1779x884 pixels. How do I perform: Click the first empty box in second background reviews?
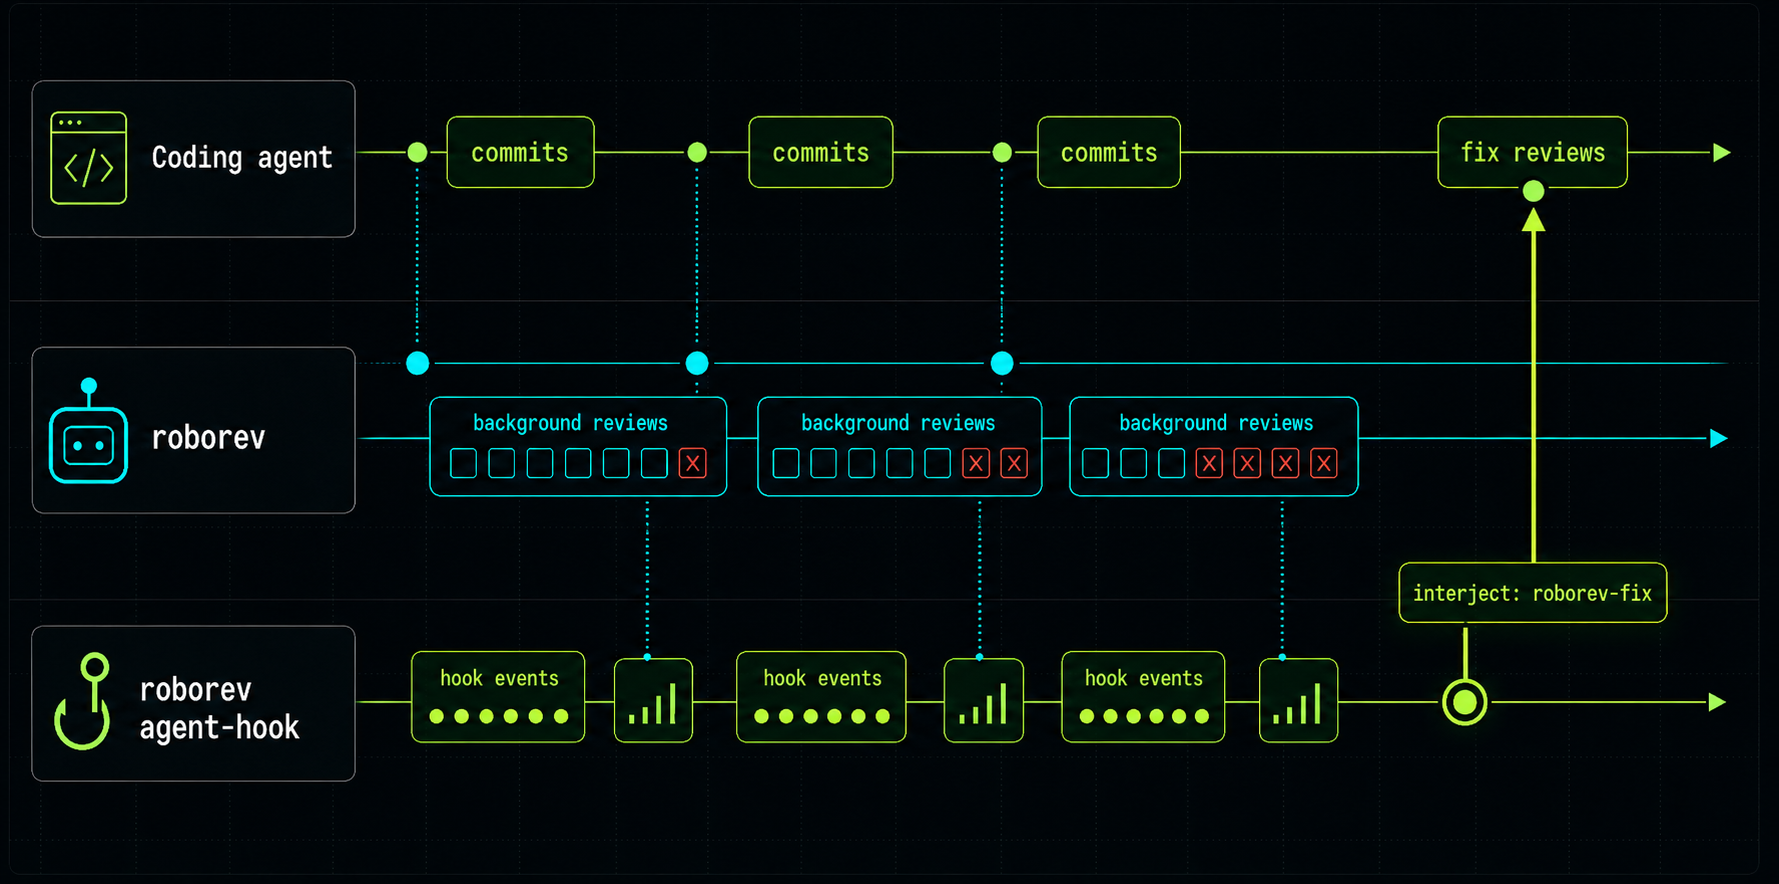pos(786,463)
